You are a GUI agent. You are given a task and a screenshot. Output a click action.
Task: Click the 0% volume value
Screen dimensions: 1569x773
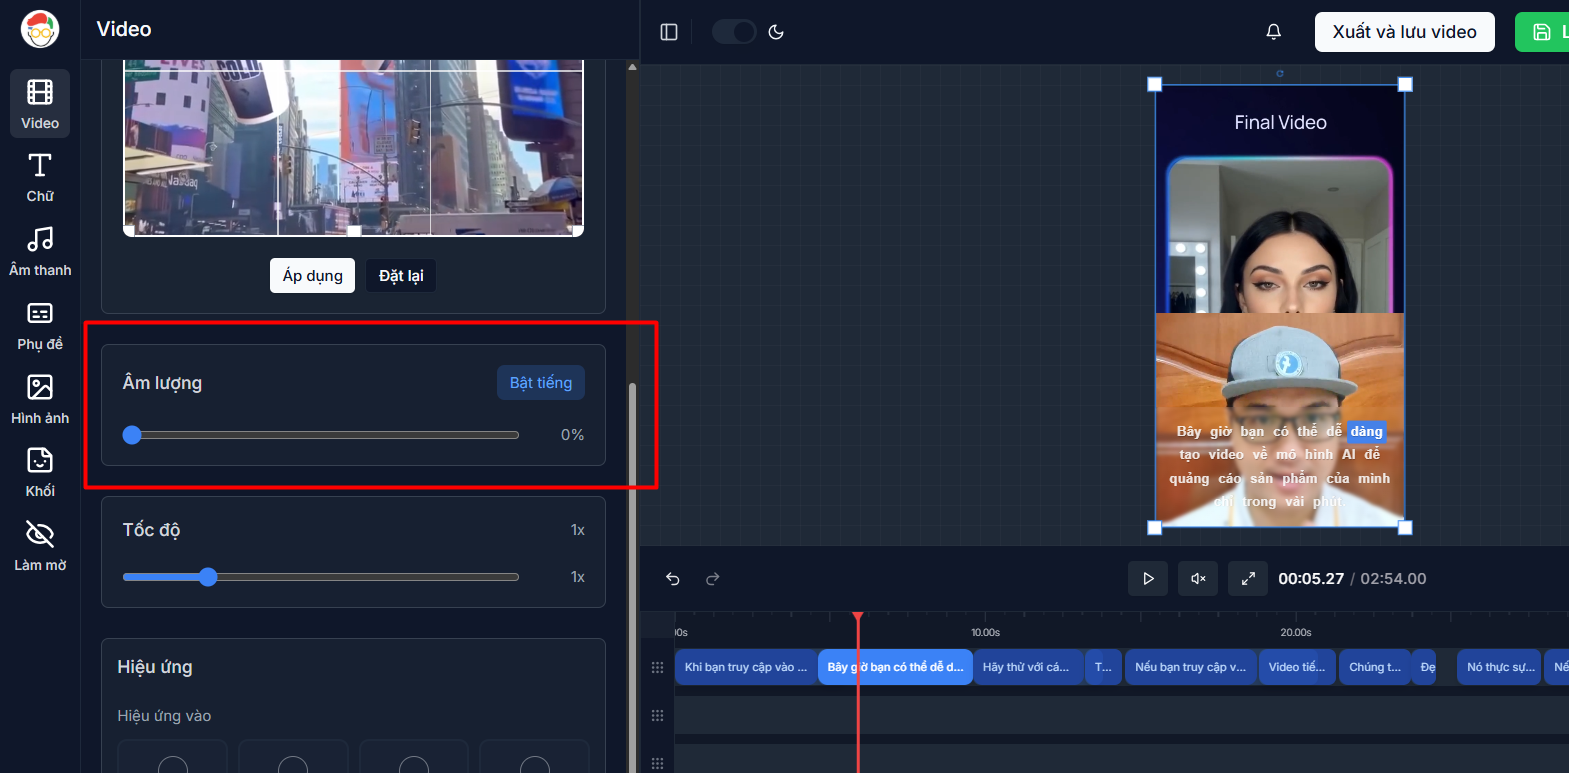572,435
